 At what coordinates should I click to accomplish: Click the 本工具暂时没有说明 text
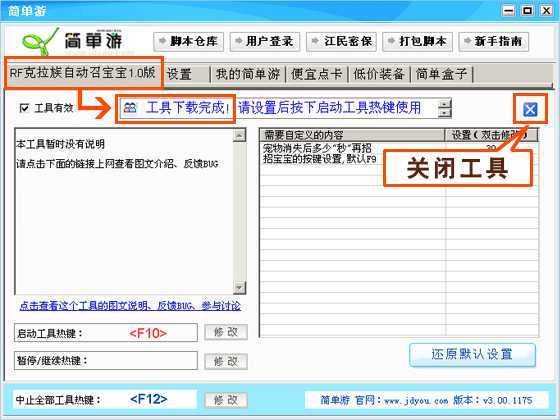point(60,144)
